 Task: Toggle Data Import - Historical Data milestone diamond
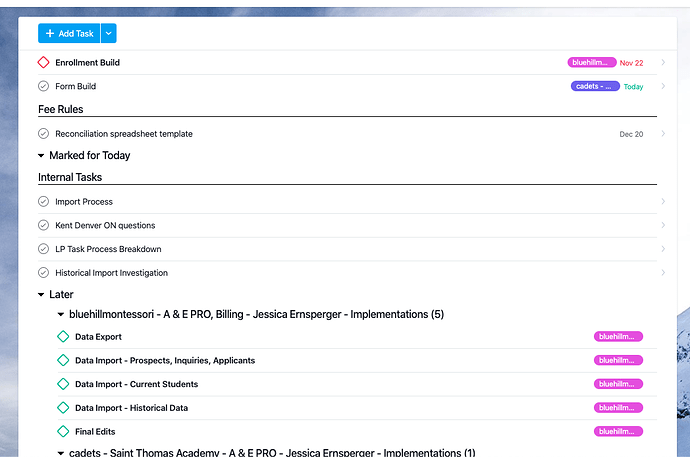point(63,408)
